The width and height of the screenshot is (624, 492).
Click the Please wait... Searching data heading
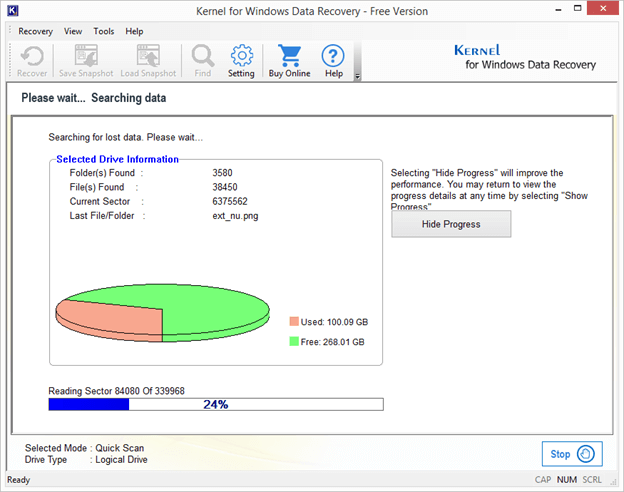[x=94, y=98]
